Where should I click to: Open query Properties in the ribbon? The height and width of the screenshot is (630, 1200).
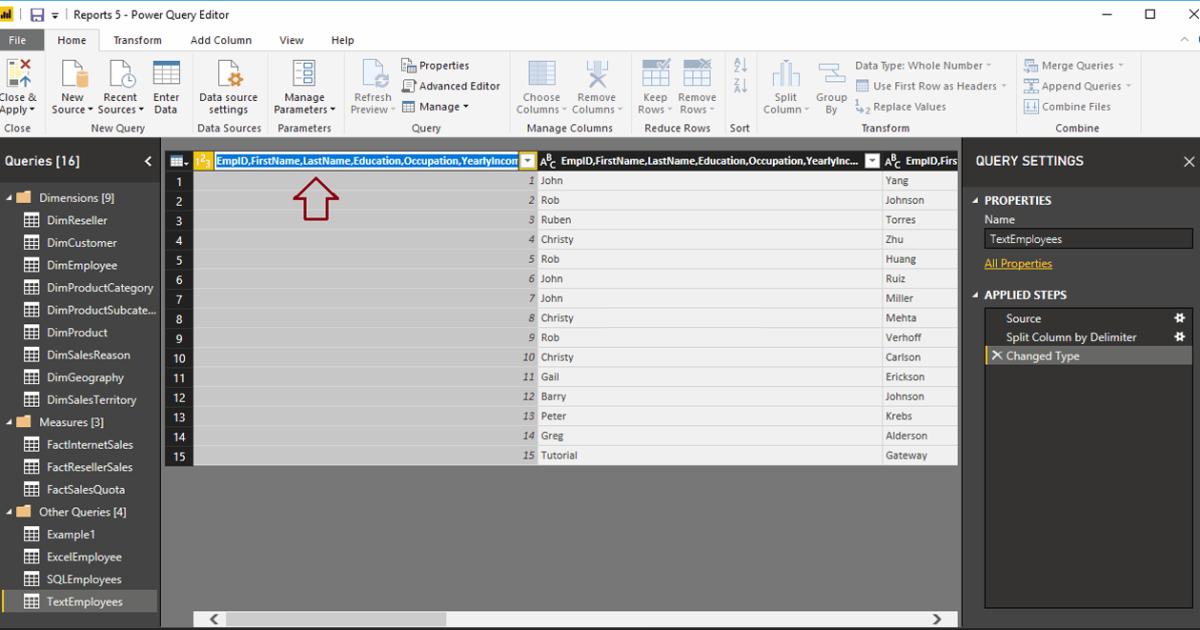[x=436, y=65]
